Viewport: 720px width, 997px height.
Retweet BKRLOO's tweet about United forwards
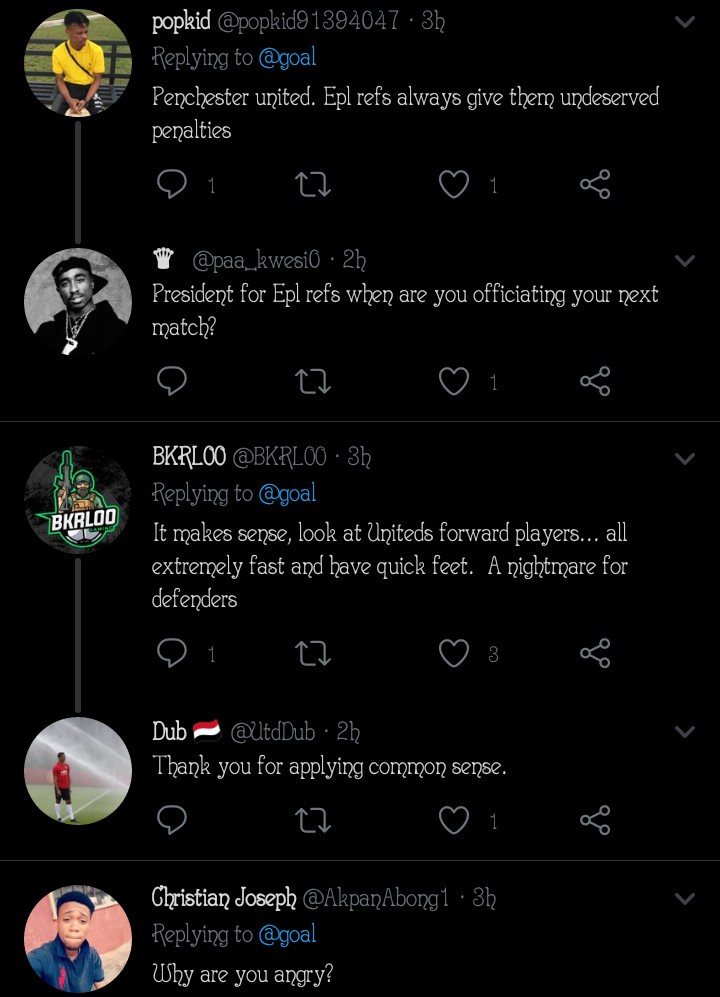pos(314,654)
